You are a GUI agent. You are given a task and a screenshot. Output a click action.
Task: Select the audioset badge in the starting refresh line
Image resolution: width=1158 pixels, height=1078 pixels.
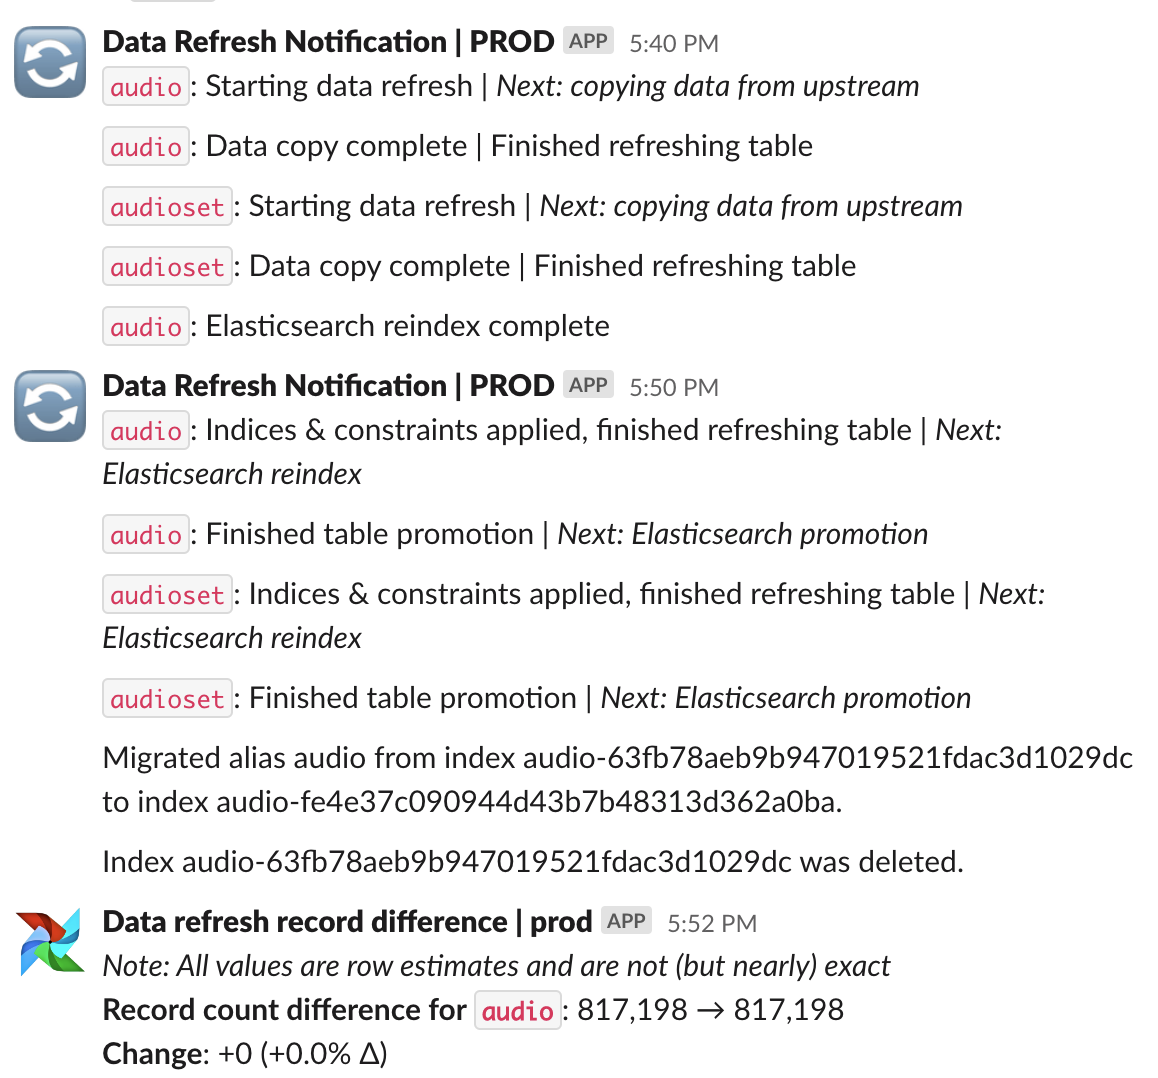click(167, 206)
